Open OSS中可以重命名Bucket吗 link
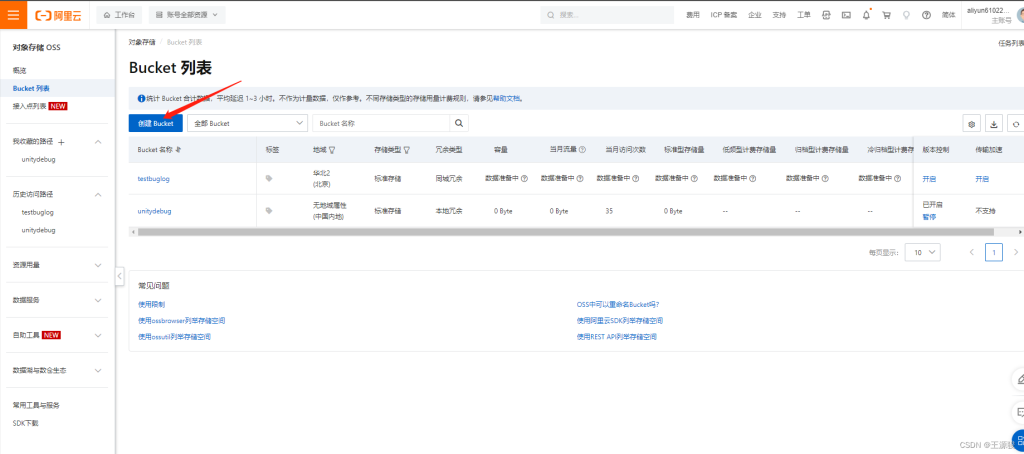Screen dimensions: 1024x454 point(618,304)
